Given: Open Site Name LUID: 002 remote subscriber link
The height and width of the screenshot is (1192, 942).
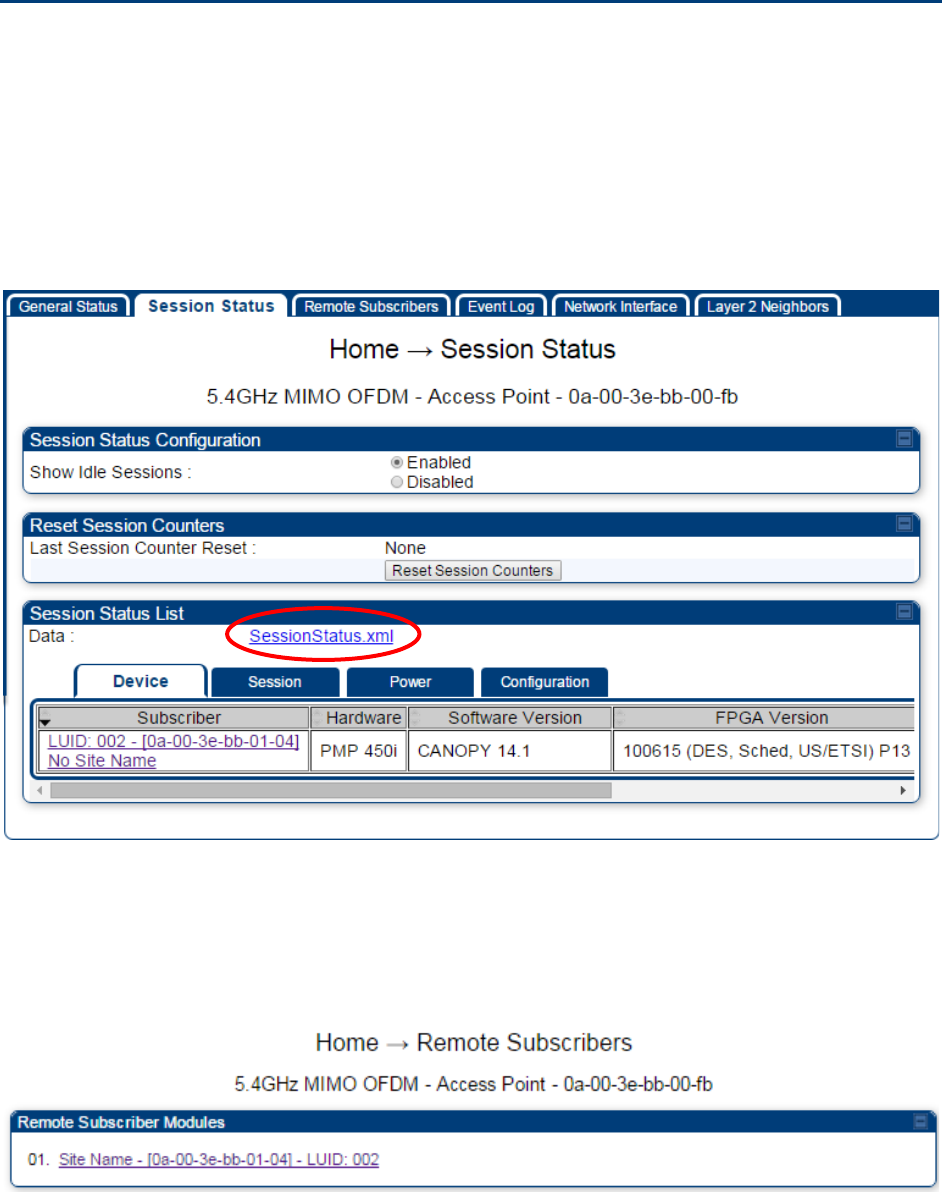Looking at the screenshot, I should [x=219, y=1159].
